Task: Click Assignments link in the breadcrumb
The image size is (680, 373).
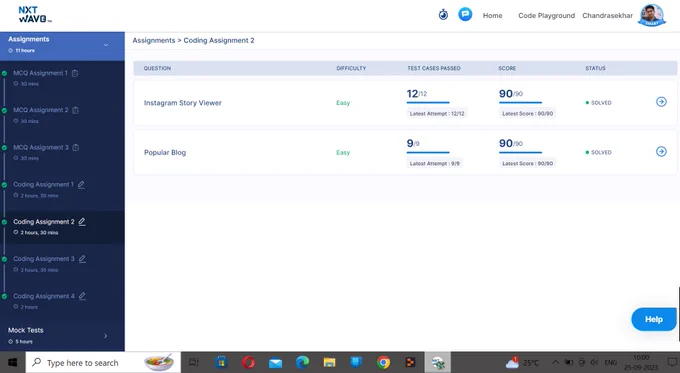Action: click(x=154, y=40)
